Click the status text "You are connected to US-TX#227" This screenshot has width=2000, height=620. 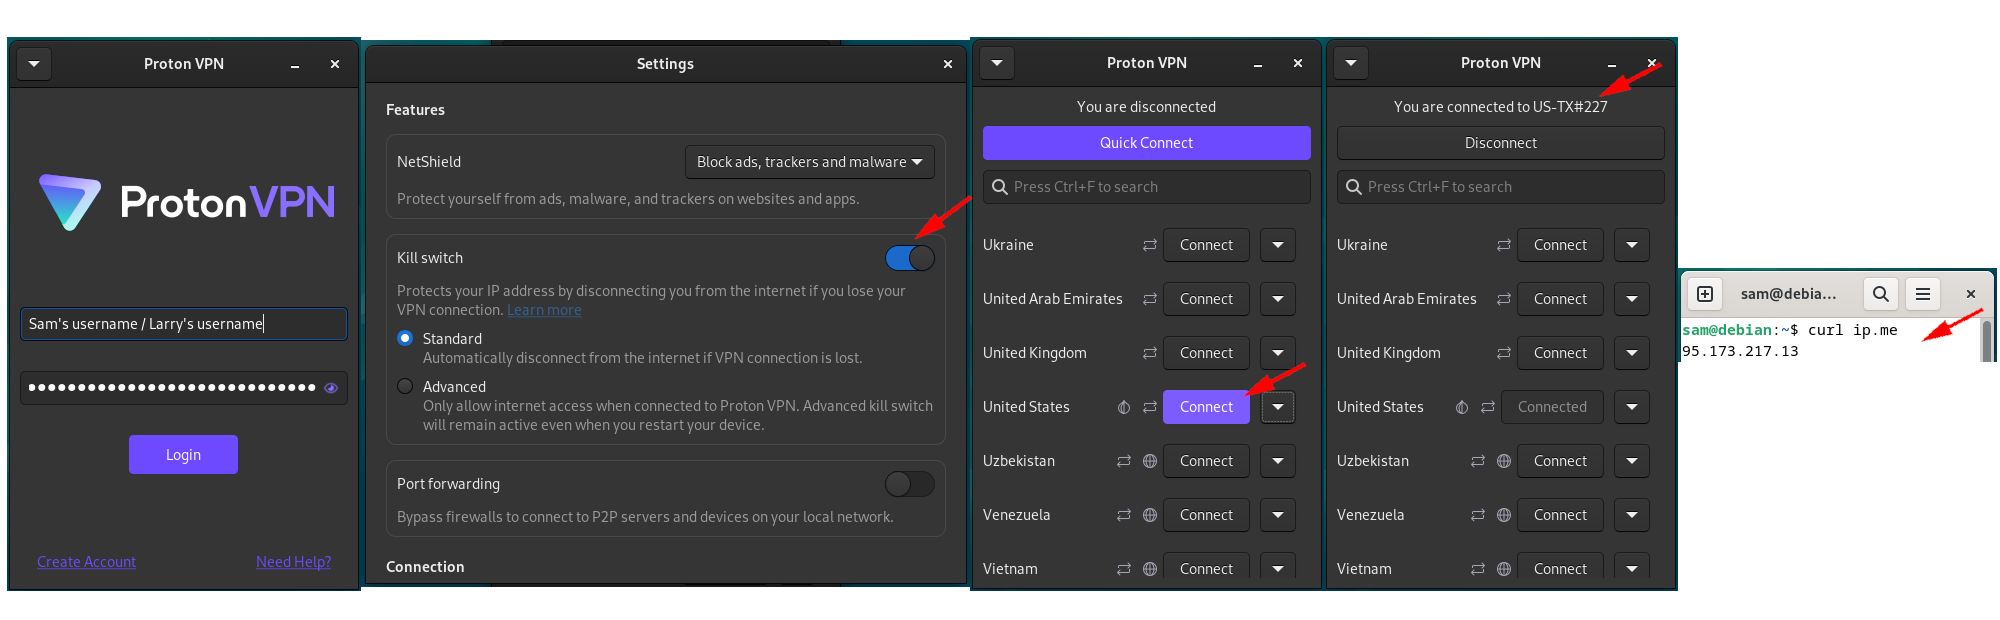tap(1501, 107)
